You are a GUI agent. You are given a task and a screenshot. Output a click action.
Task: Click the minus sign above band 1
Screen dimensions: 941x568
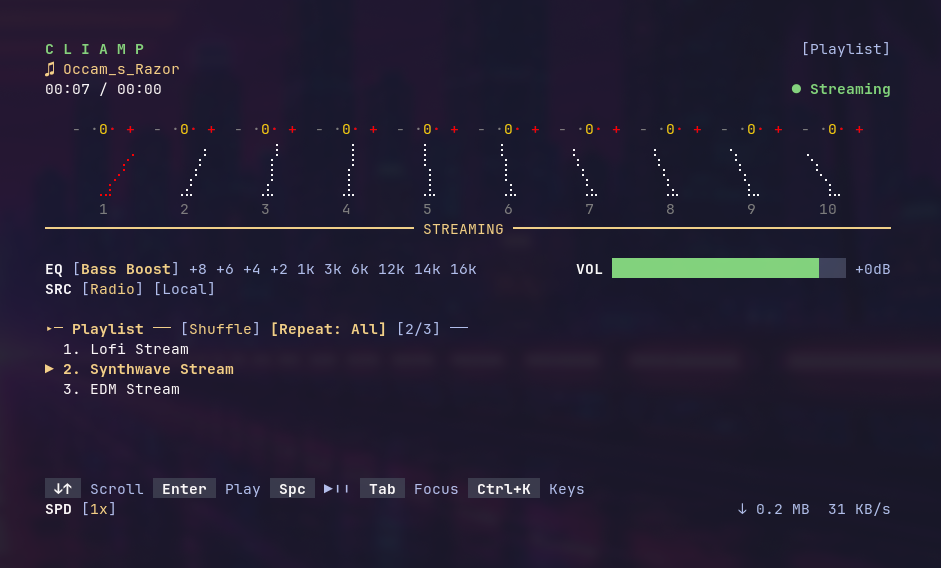[x=76, y=129]
